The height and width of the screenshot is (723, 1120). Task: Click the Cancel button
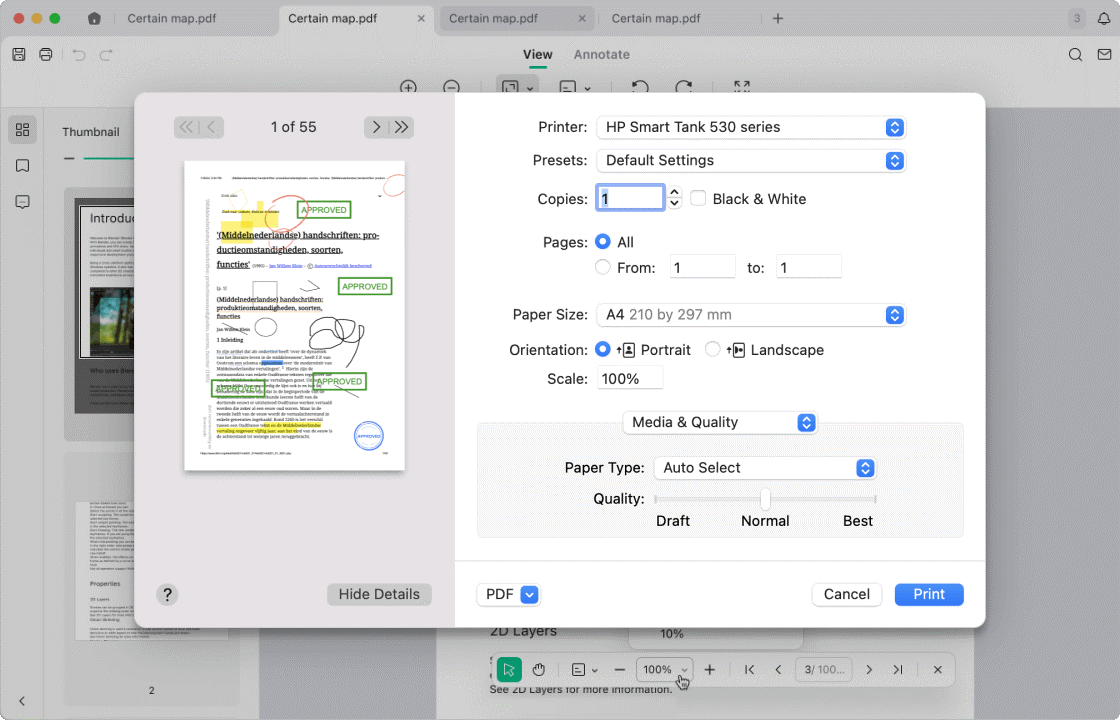coord(846,594)
